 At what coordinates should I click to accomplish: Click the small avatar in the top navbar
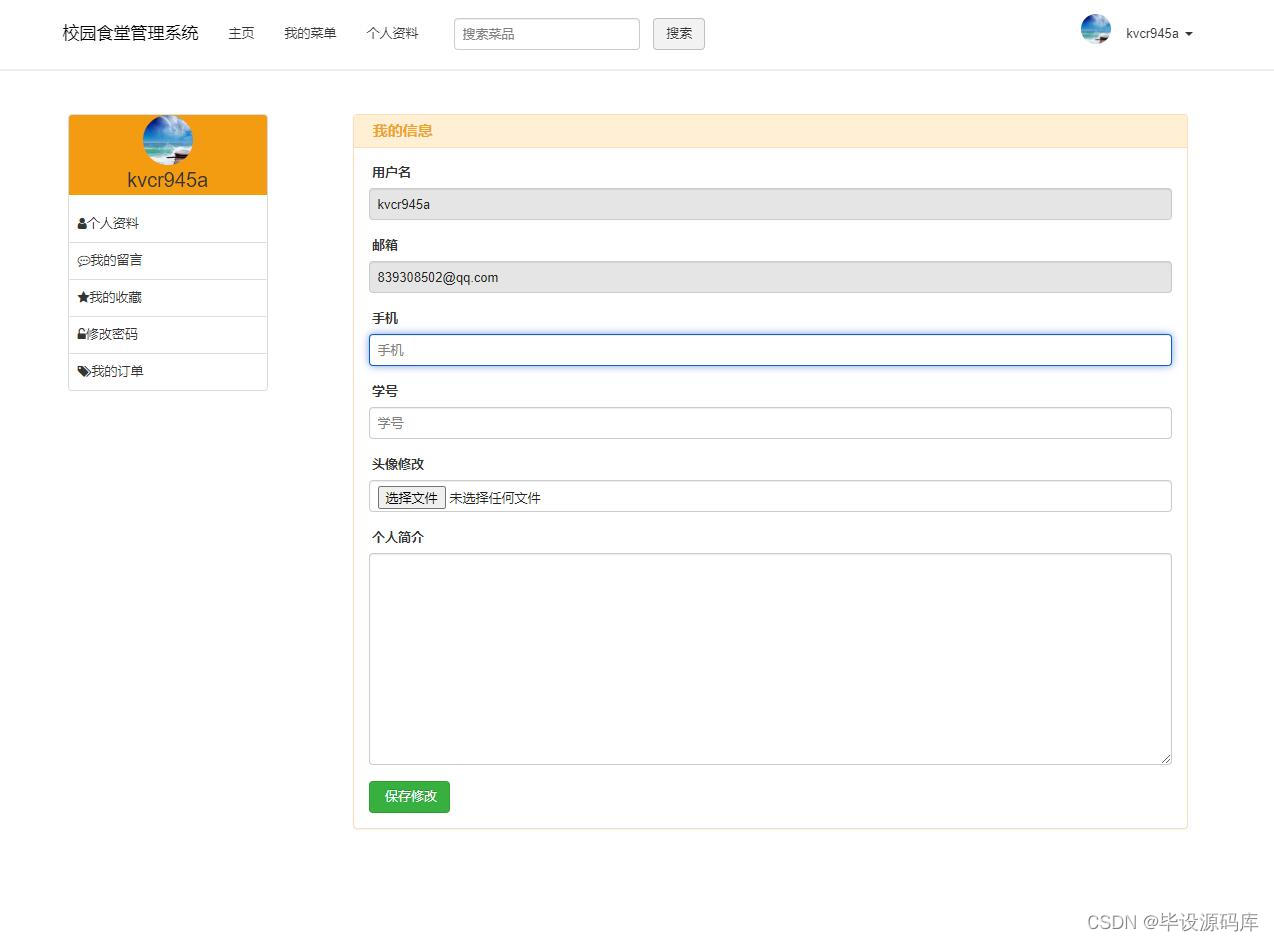tap(1096, 29)
